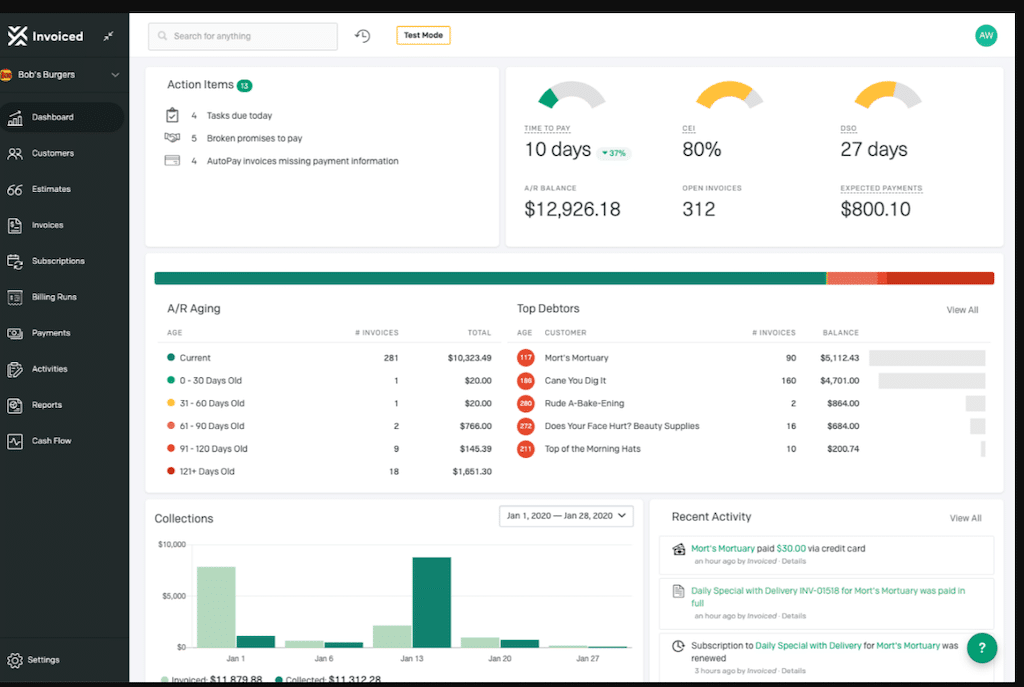Screen dimensions: 1024x687
Task: Click View All in Recent Activity
Action: 965,518
